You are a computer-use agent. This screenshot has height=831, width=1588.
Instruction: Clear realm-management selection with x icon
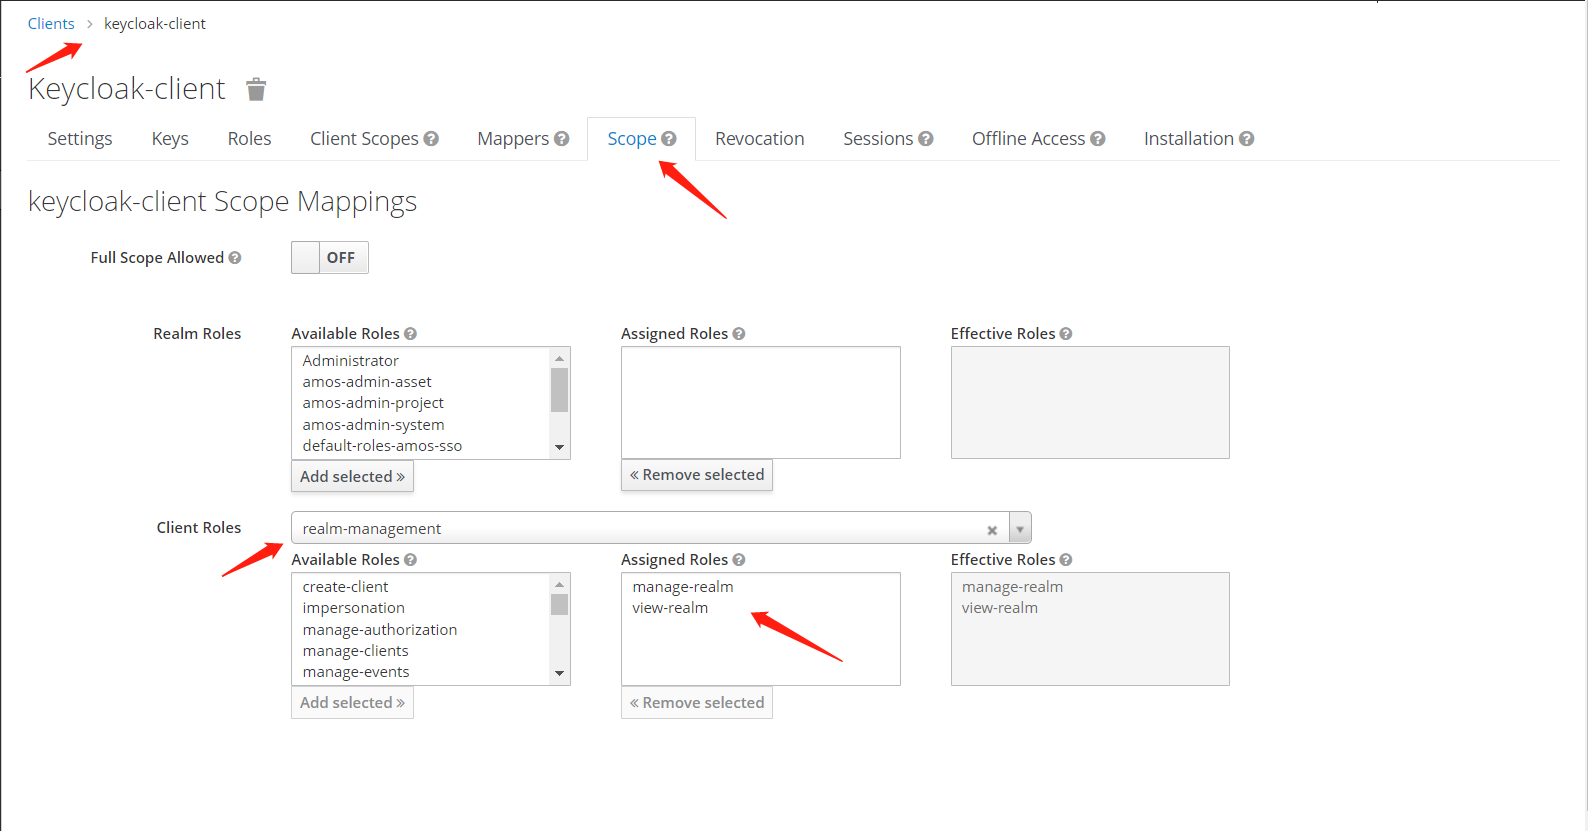pos(992,530)
